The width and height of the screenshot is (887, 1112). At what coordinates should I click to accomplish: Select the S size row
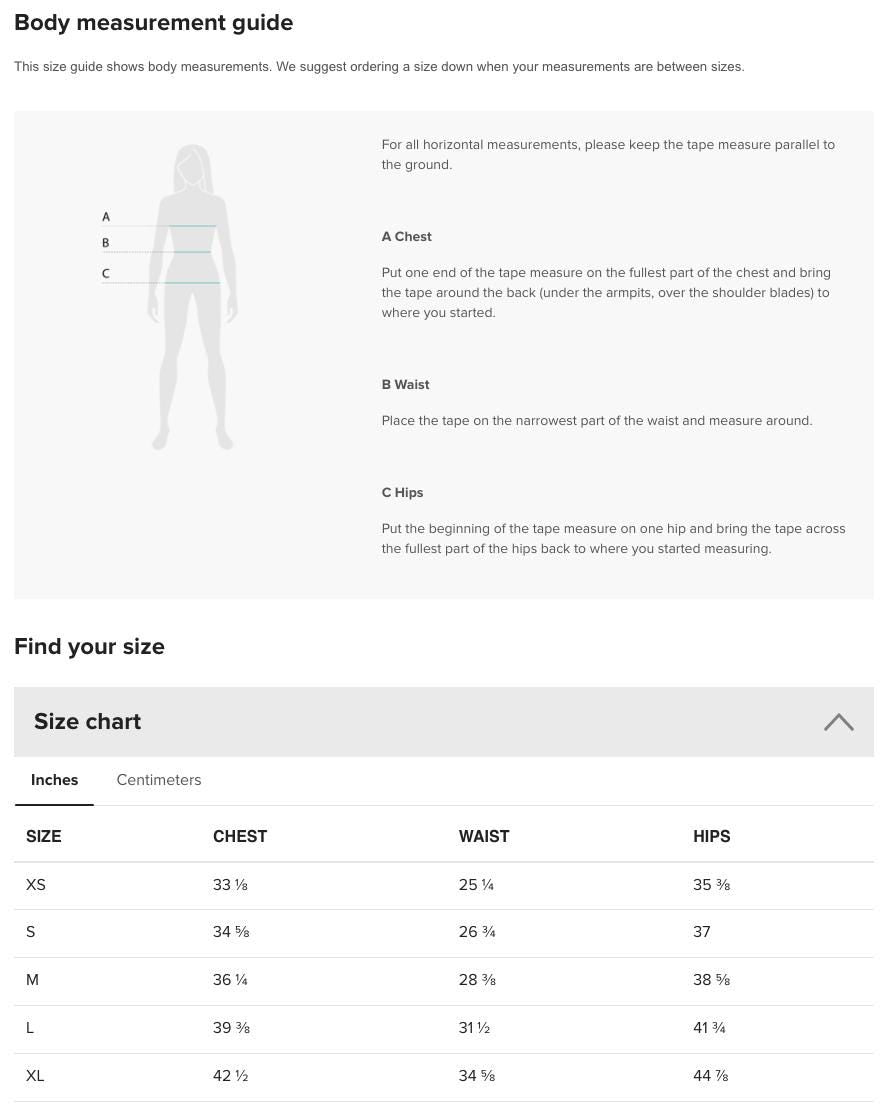[x=31, y=933]
